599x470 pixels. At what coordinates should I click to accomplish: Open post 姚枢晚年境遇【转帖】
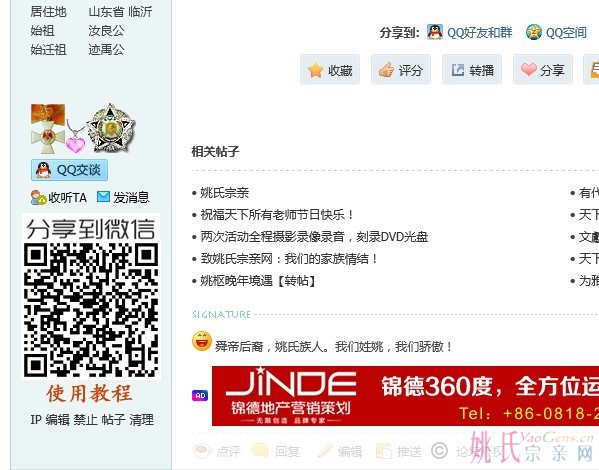[x=259, y=281]
